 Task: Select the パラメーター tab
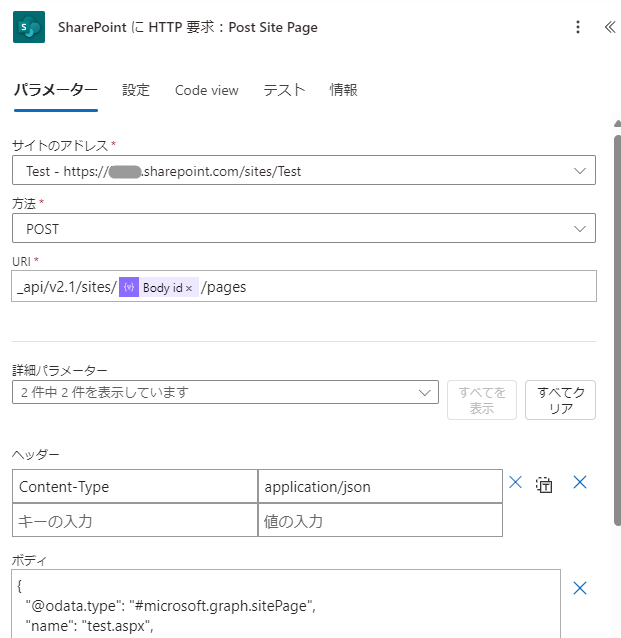click(x=56, y=90)
